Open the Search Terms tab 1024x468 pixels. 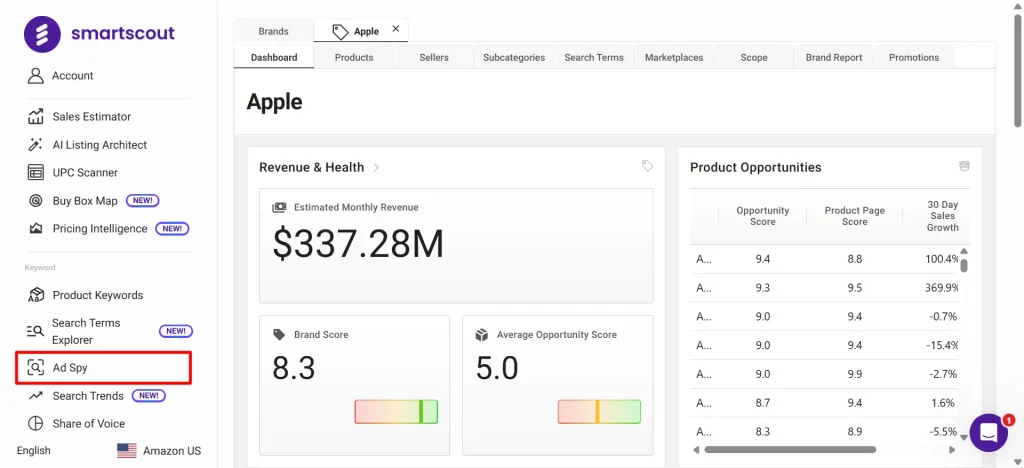pos(594,57)
